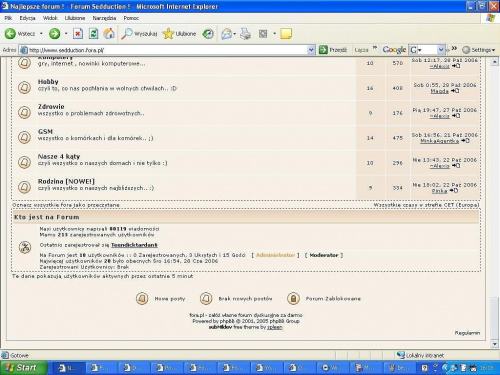This screenshot has height=375, width=500.
Task: View latest Zdrowie post arrow icon
Action: pos(456,116)
